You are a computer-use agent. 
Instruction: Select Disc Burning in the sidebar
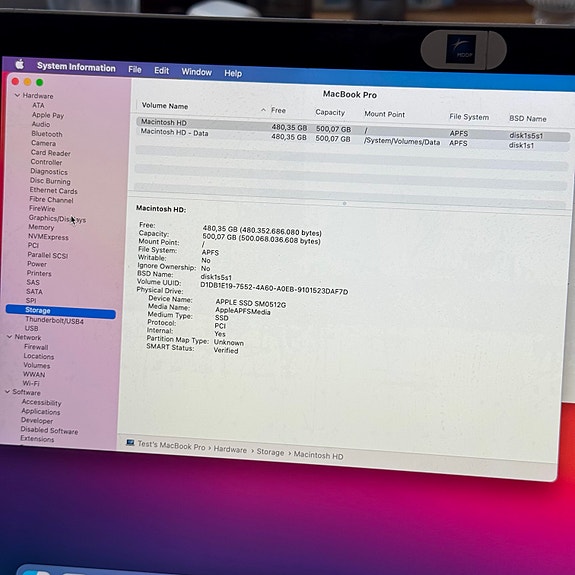(50, 181)
